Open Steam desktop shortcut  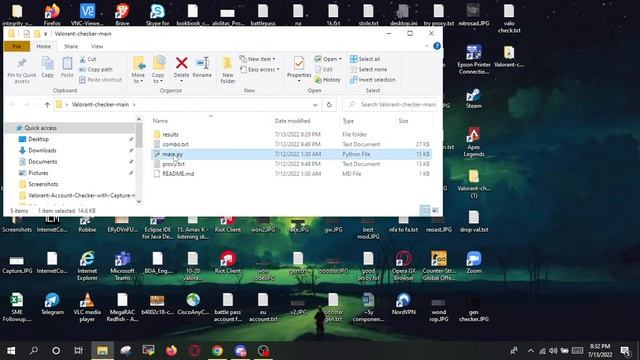(473, 99)
